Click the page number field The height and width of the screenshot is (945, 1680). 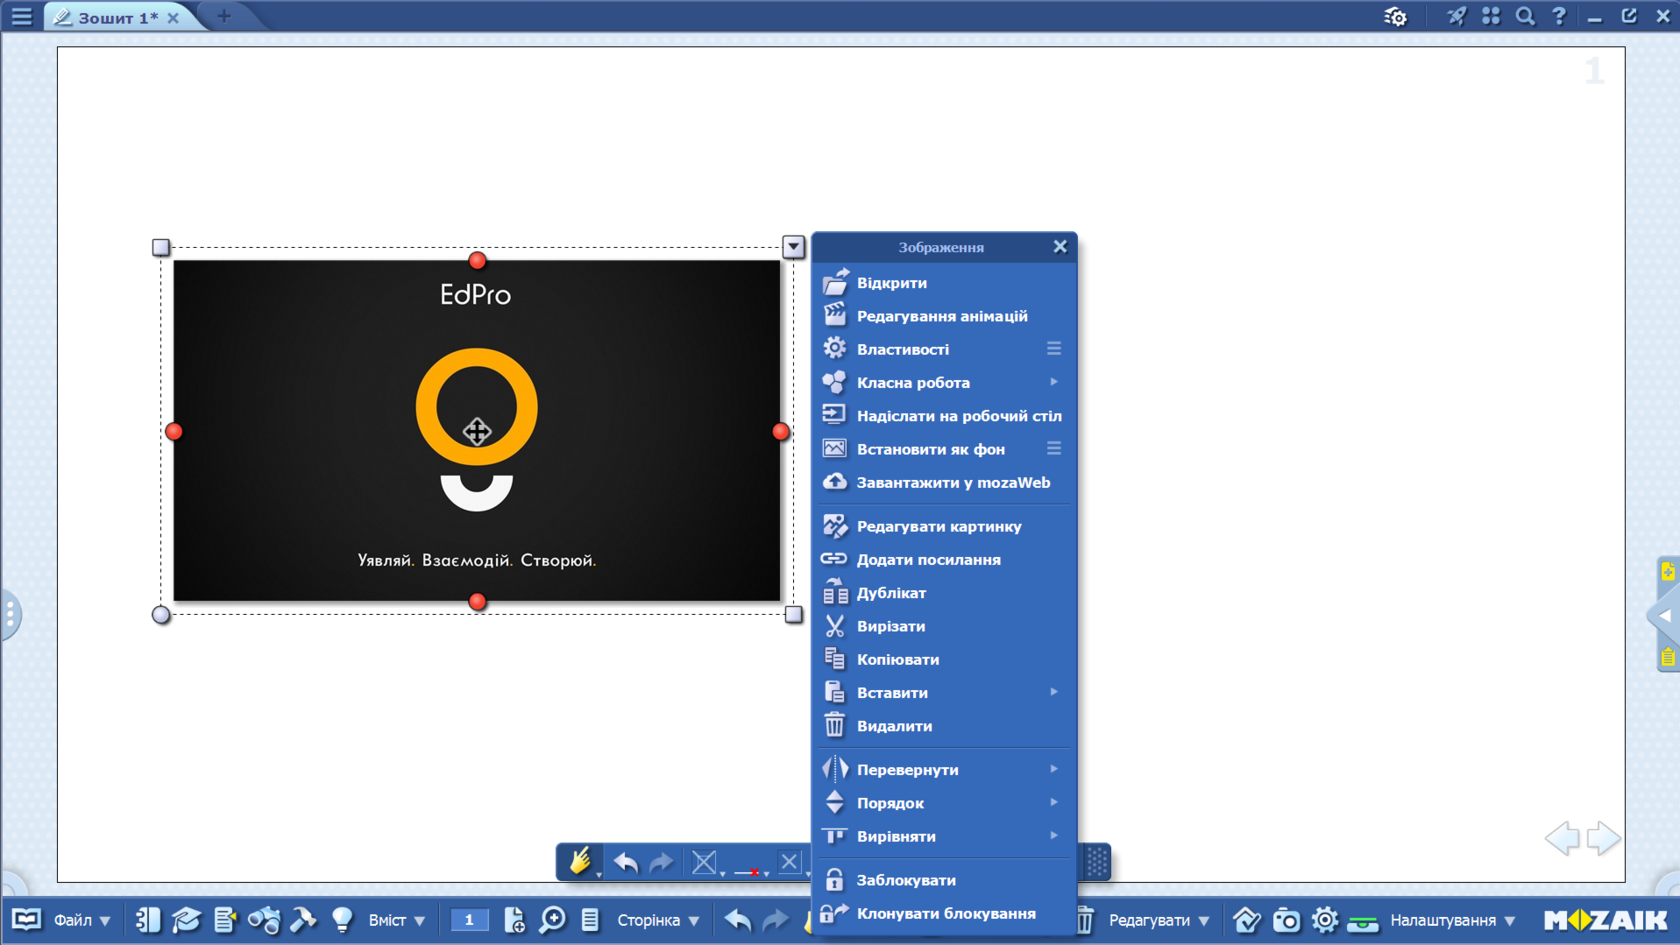[x=469, y=920]
